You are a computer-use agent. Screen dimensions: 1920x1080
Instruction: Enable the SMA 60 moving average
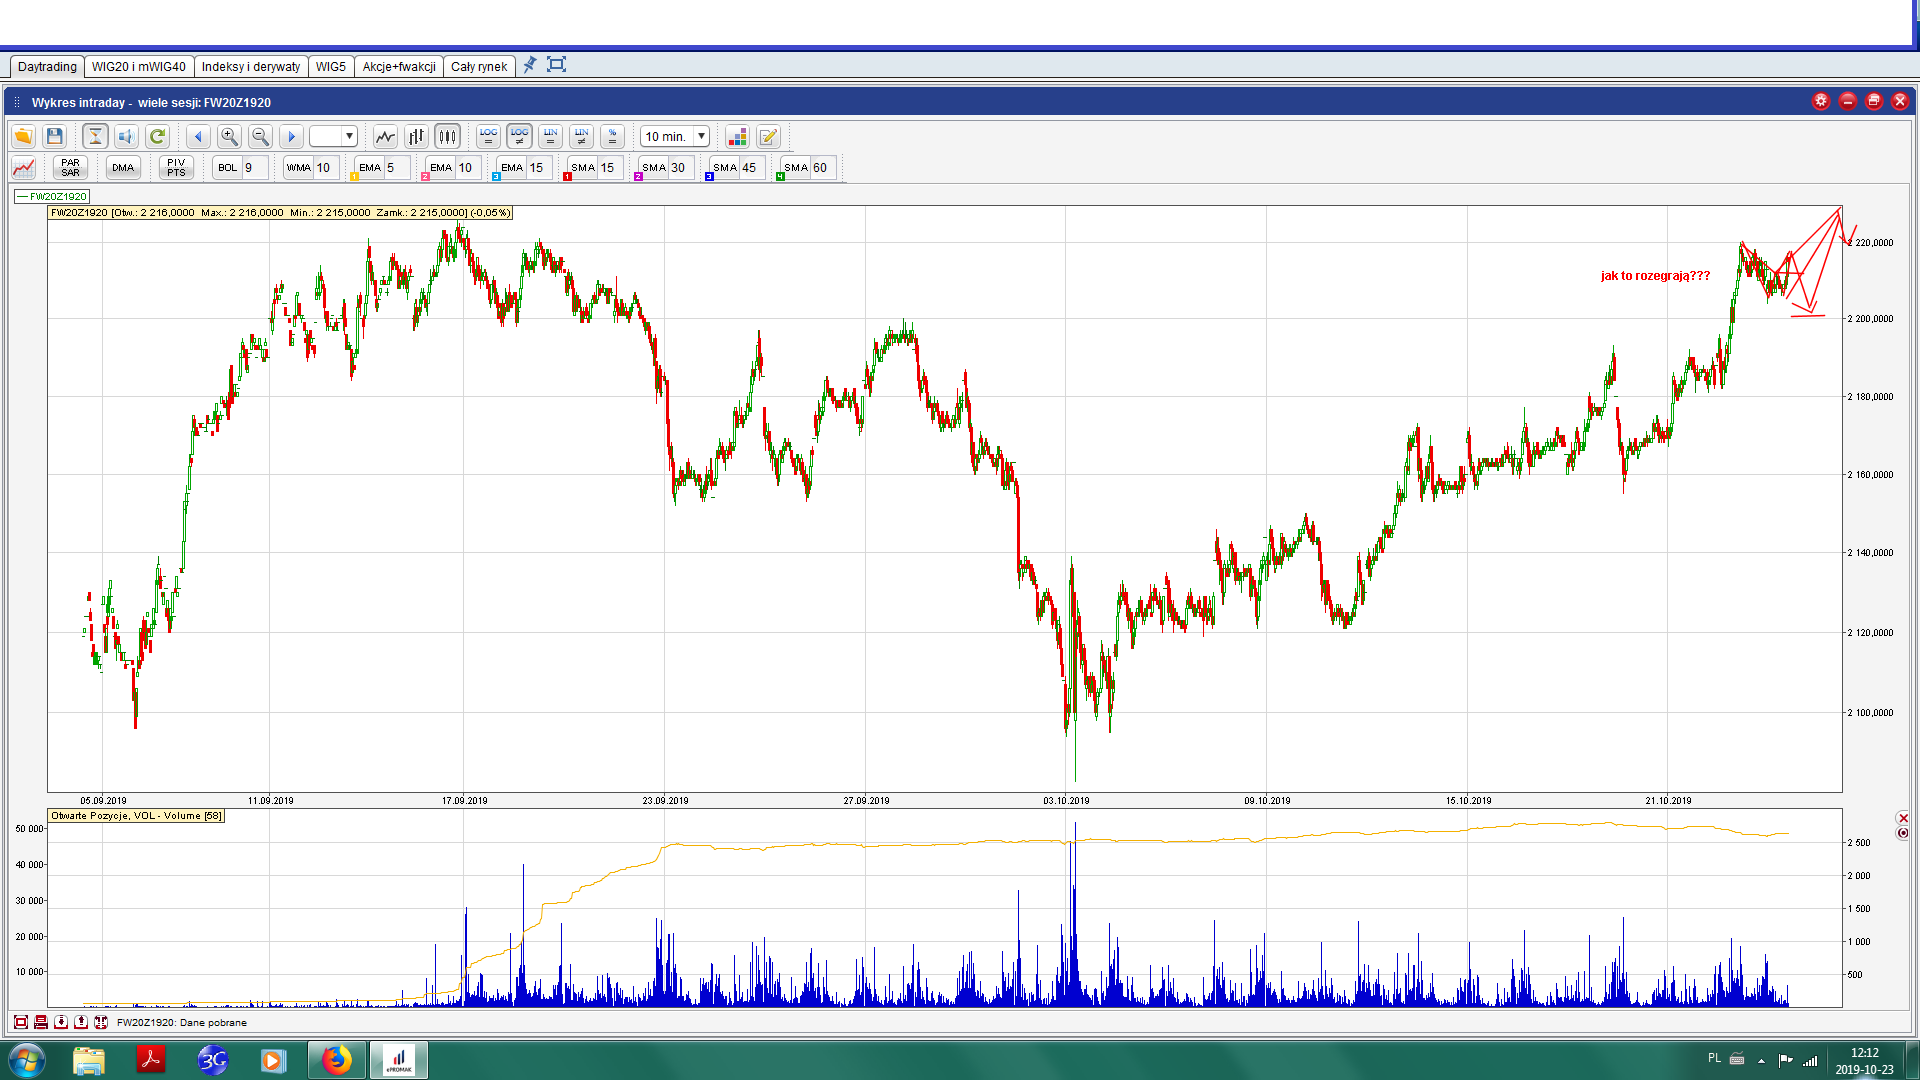pos(796,167)
